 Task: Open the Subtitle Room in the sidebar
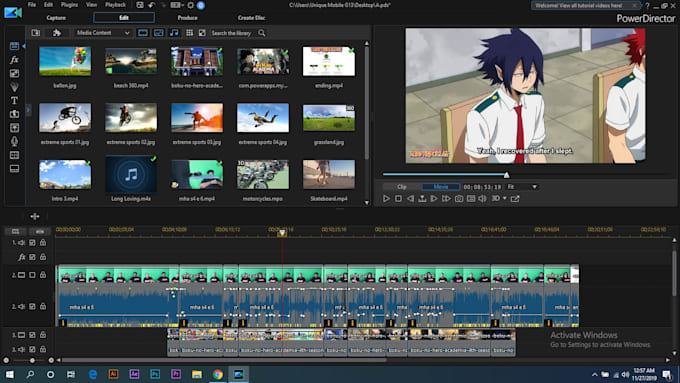pyautogui.click(x=14, y=168)
